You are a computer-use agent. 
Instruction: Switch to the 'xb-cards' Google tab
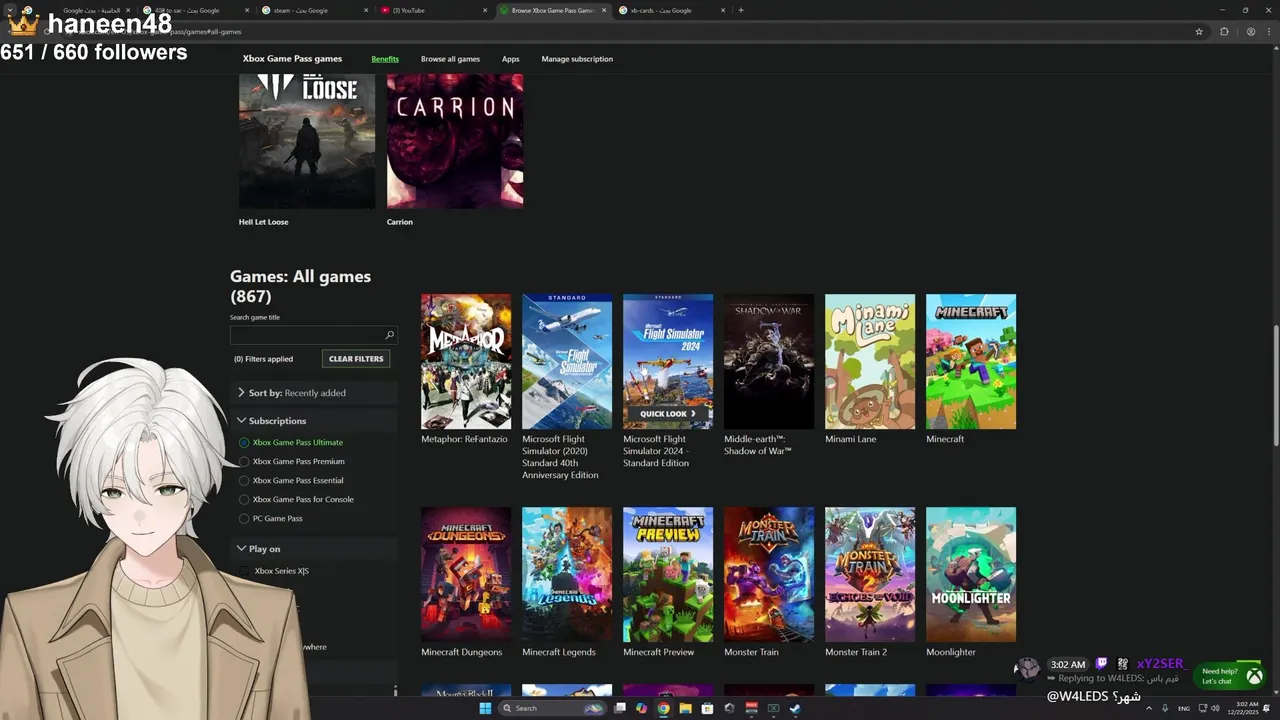coord(670,10)
